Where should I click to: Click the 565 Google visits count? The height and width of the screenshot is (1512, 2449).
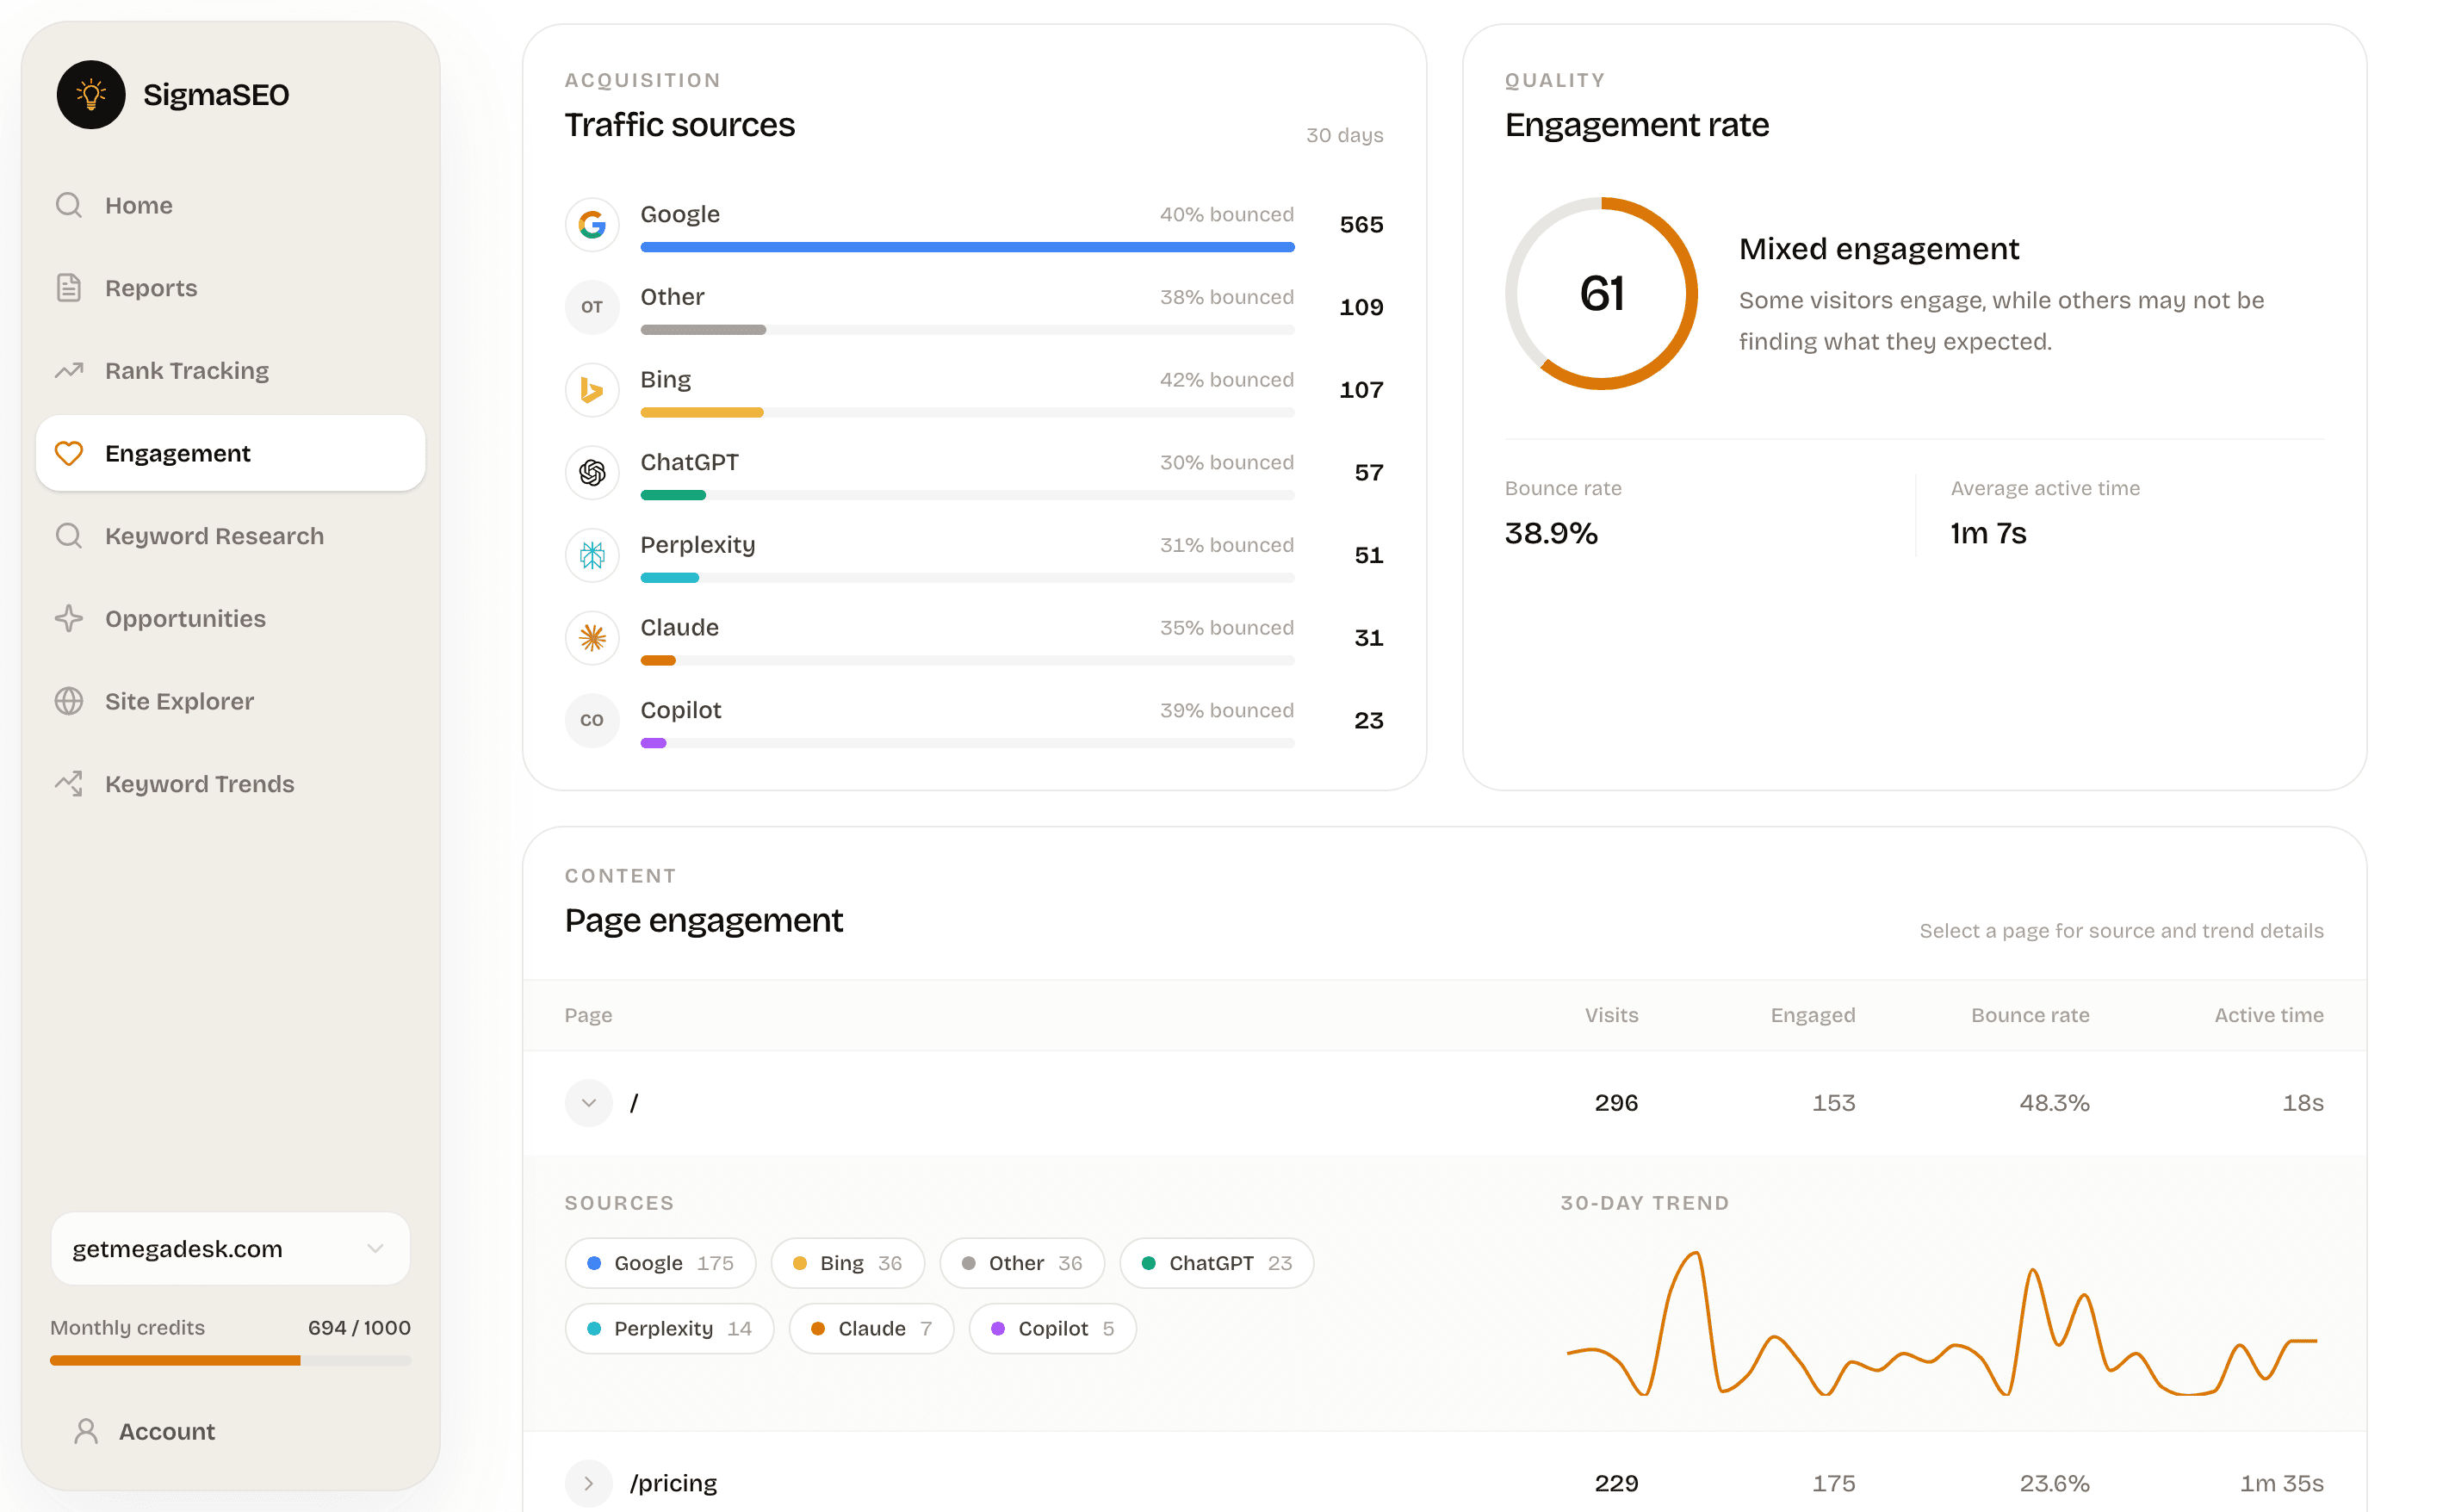pyautogui.click(x=1361, y=224)
